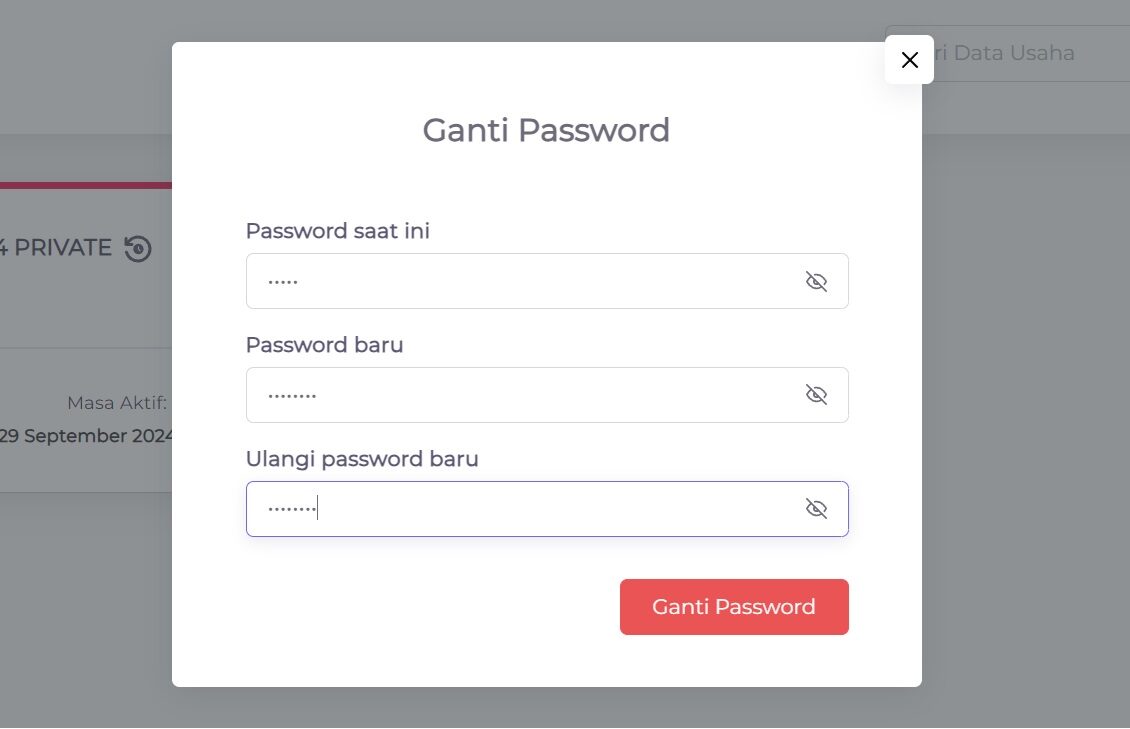Click the Masa Aktif label

coord(117,403)
